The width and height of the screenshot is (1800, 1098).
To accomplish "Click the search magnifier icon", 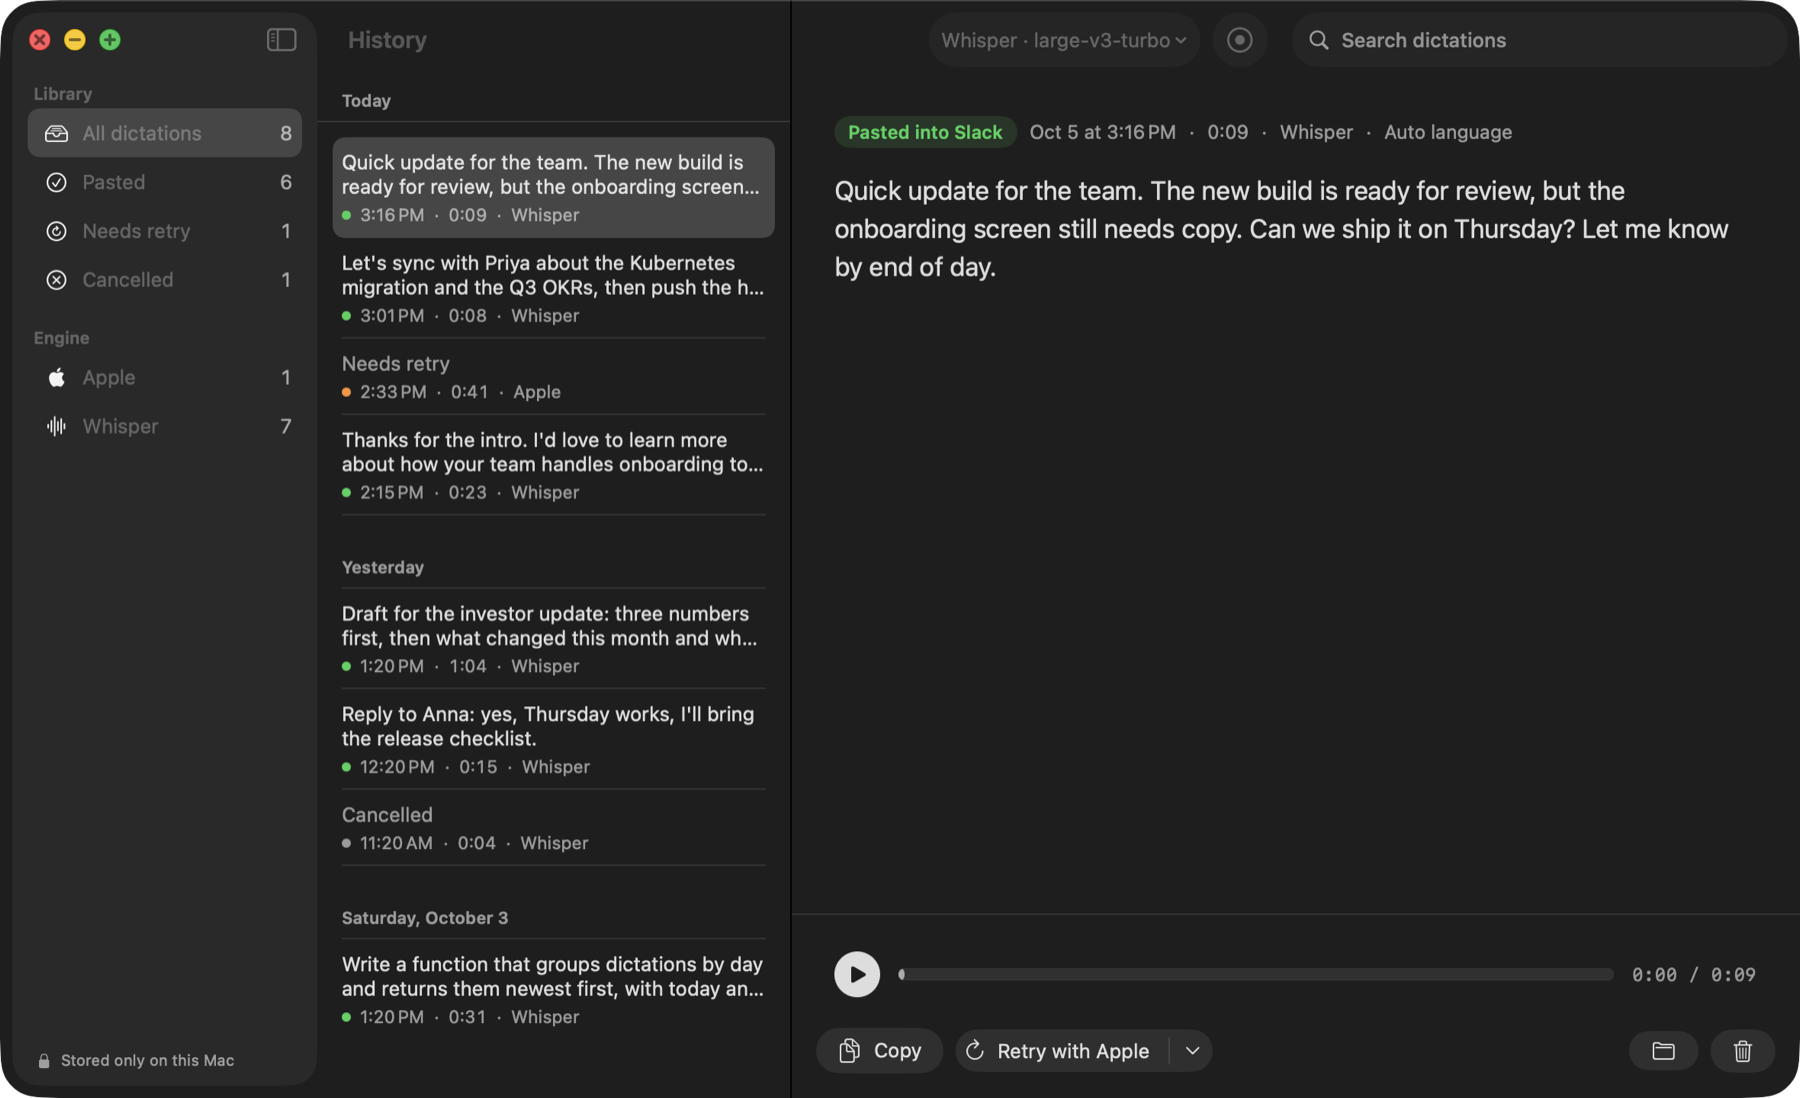I will pos(1319,40).
